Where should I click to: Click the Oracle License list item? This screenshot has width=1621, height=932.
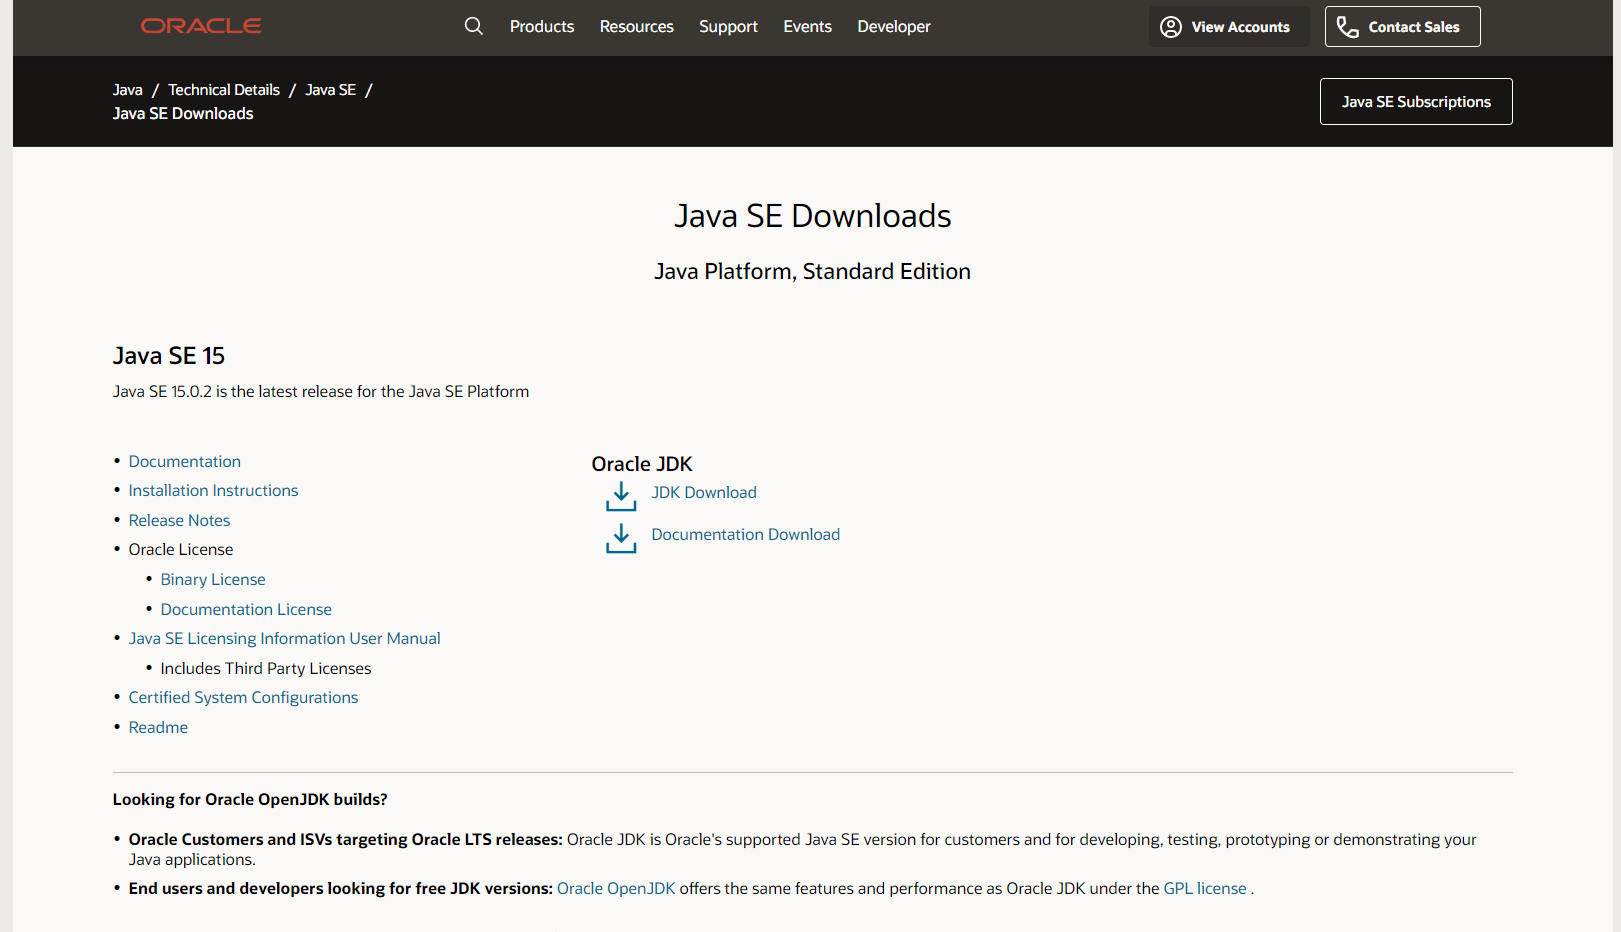(181, 549)
